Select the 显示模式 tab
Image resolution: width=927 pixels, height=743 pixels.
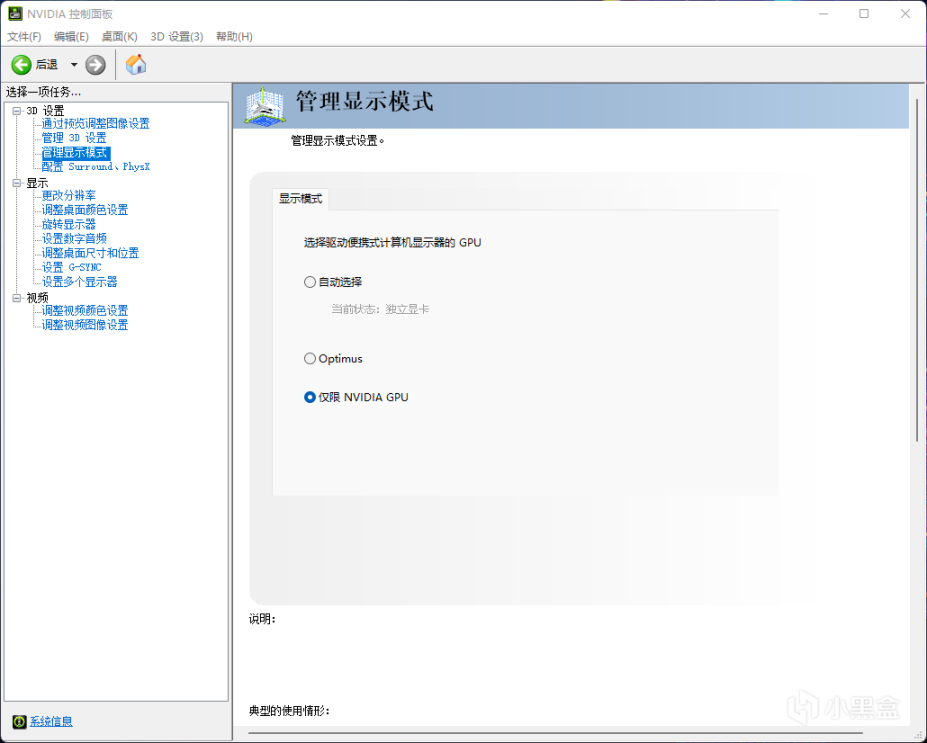[x=300, y=199]
